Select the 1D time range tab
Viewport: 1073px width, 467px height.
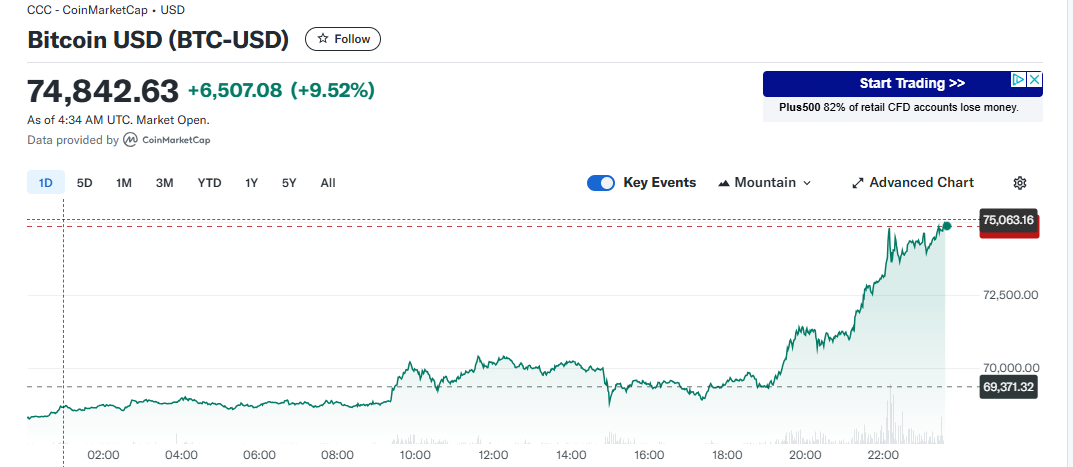[46, 183]
